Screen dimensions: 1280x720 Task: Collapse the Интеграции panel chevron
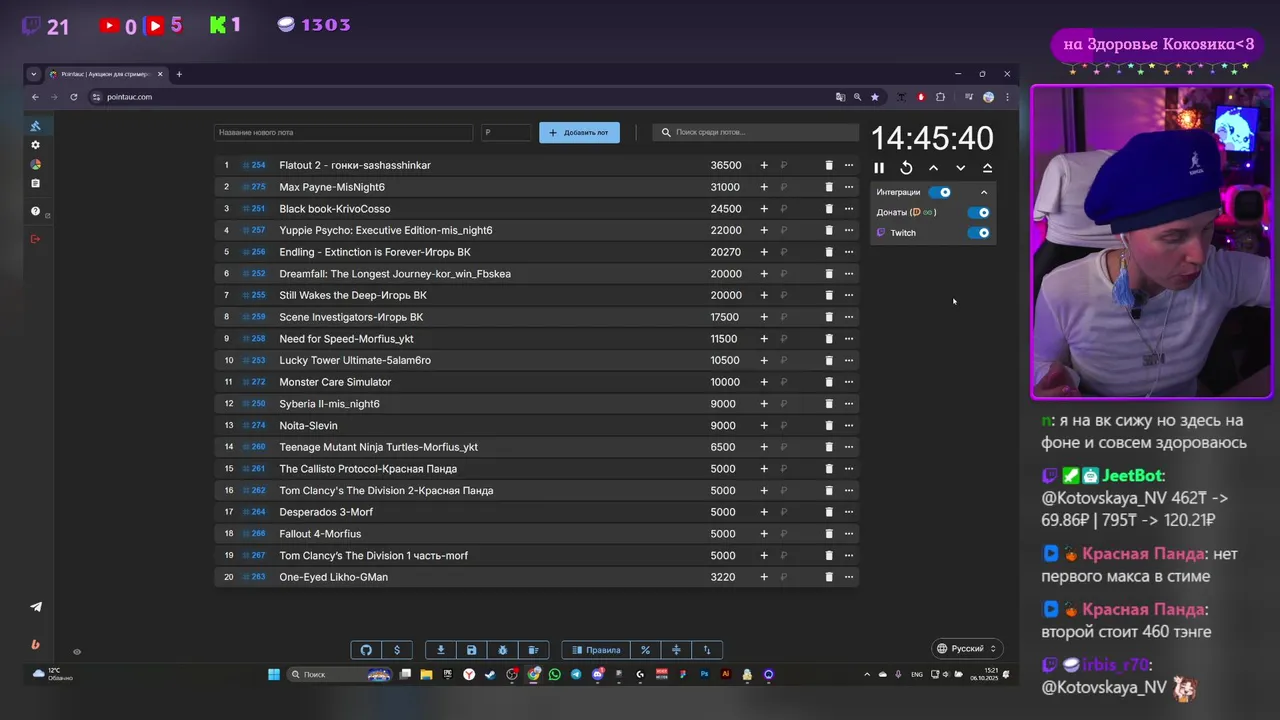click(984, 192)
